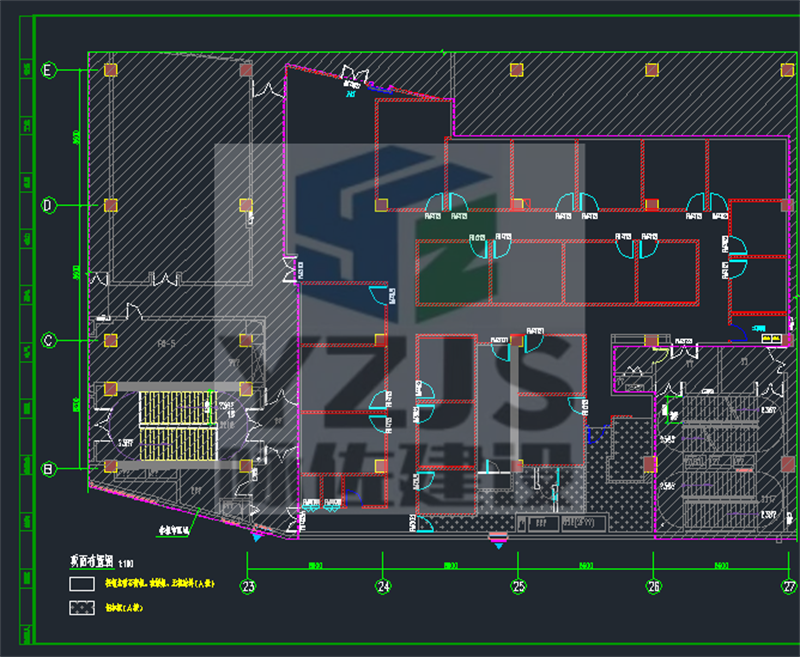The height and width of the screenshot is (657, 800).
Task: Select column grid bubble 24
Action: point(383,587)
